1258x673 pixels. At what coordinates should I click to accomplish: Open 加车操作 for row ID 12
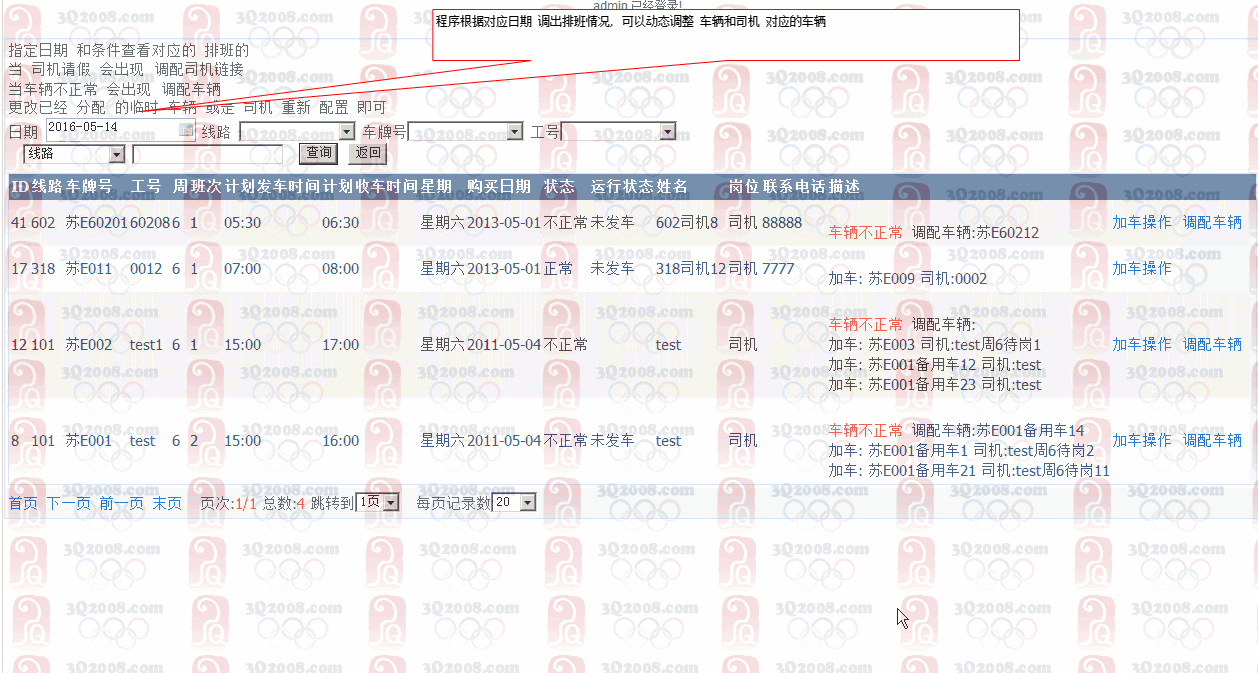click(1142, 344)
